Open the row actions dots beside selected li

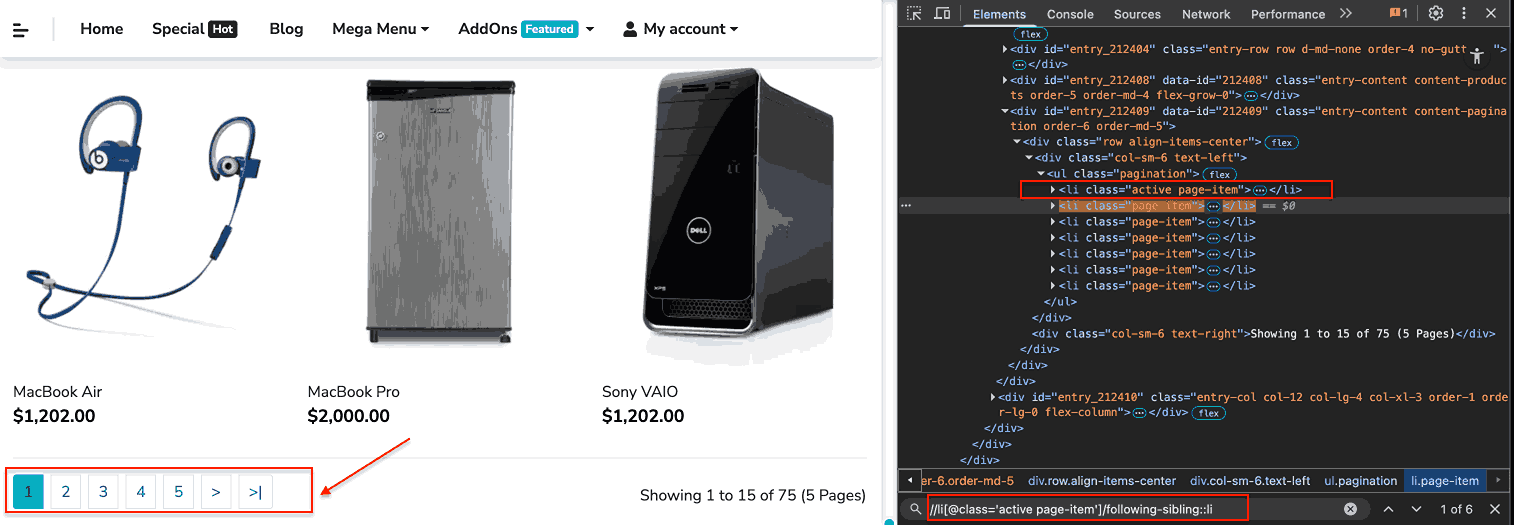click(906, 205)
